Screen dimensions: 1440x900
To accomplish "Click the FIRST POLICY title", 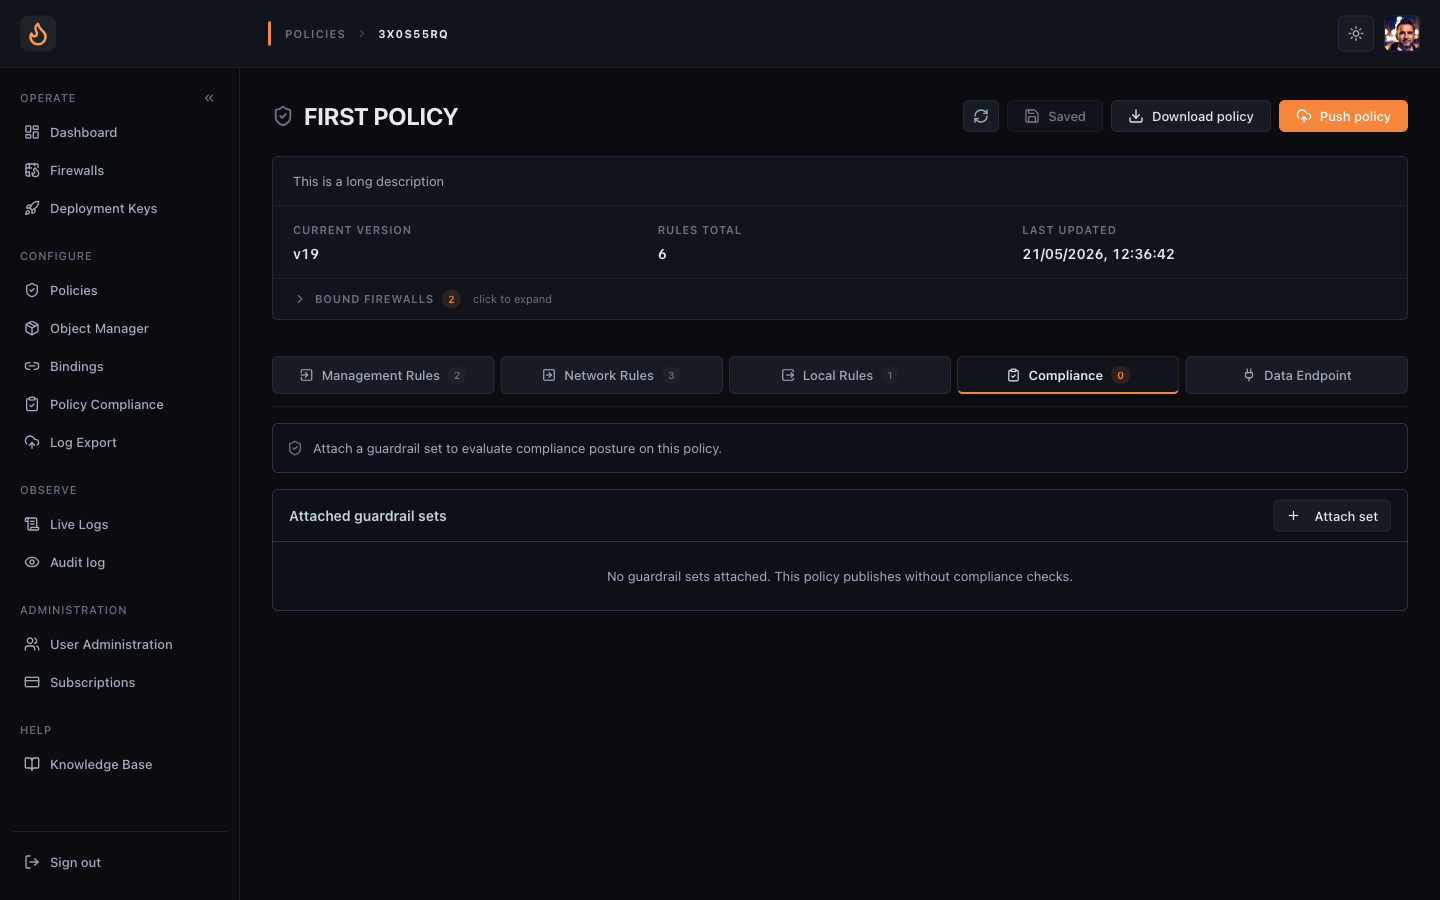I will 381,117.
